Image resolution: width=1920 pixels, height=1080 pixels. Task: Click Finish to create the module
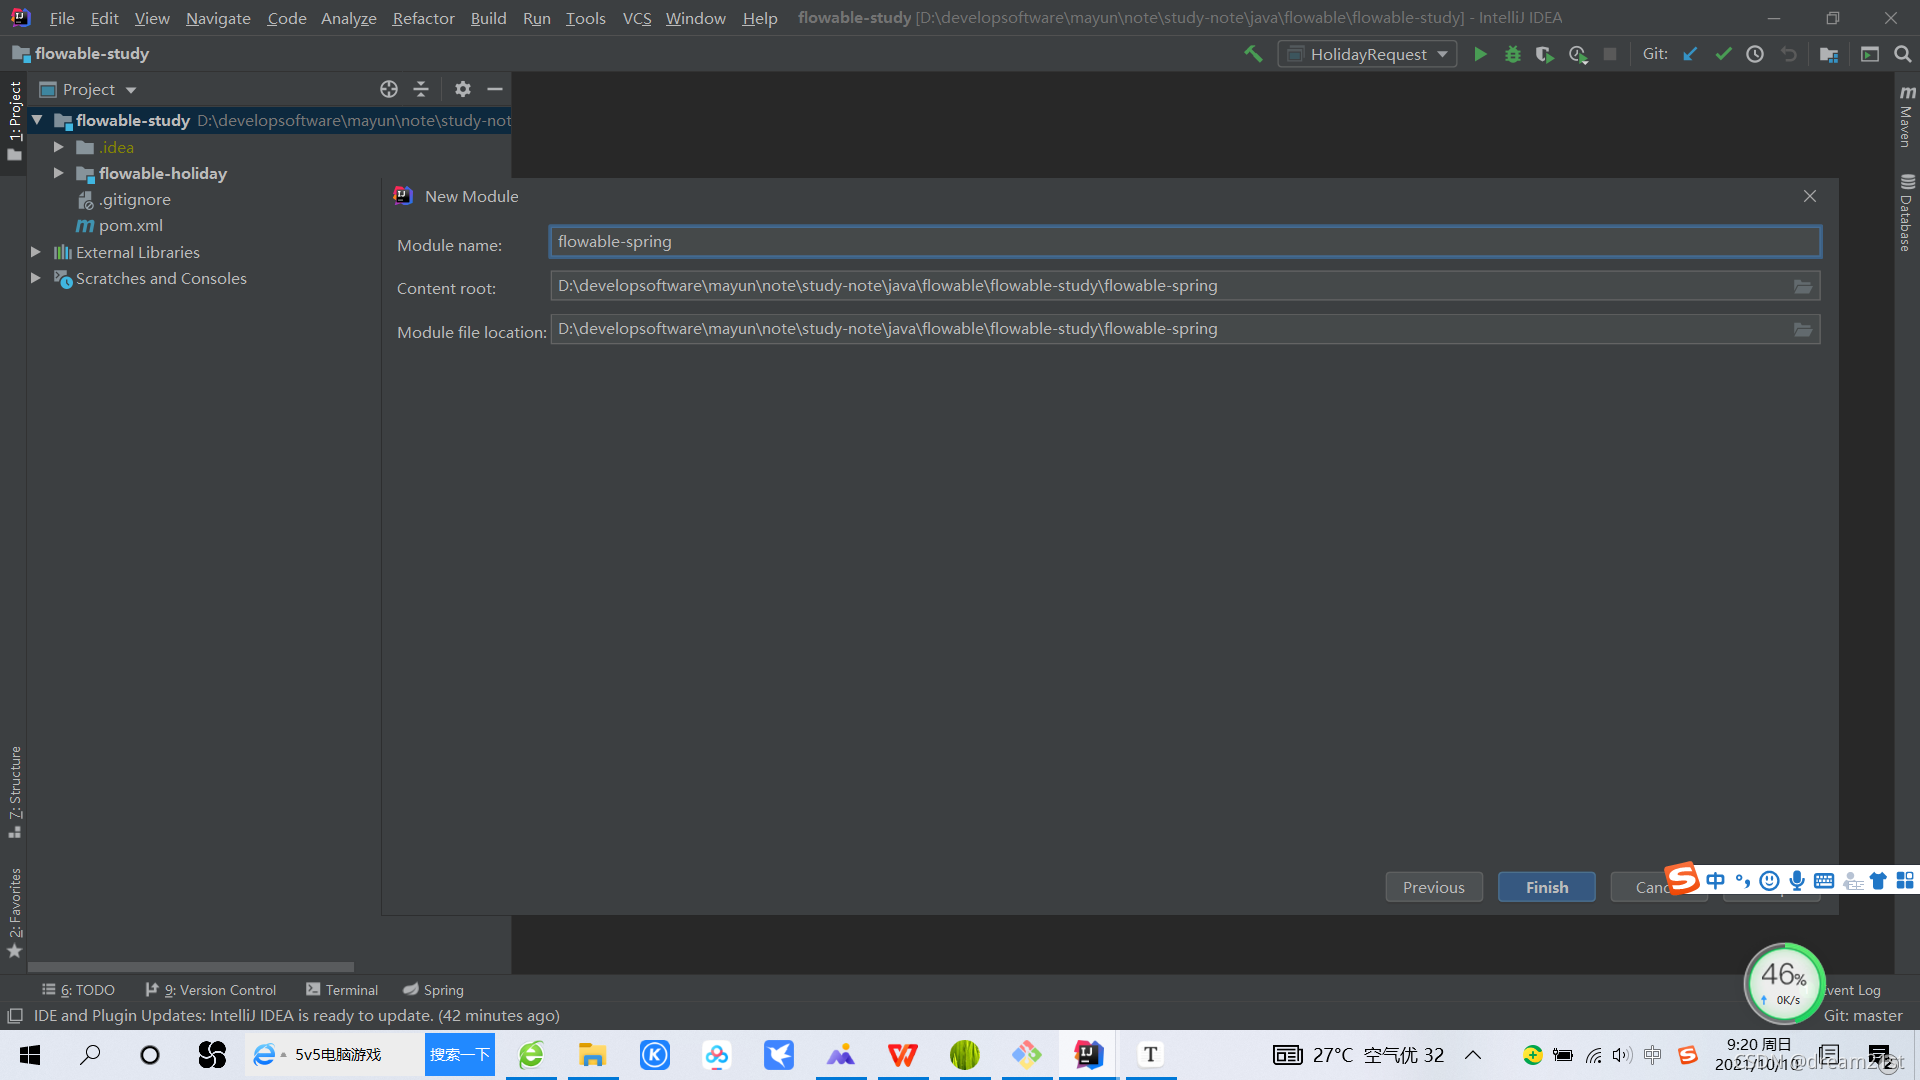[x=1545, y=887]
